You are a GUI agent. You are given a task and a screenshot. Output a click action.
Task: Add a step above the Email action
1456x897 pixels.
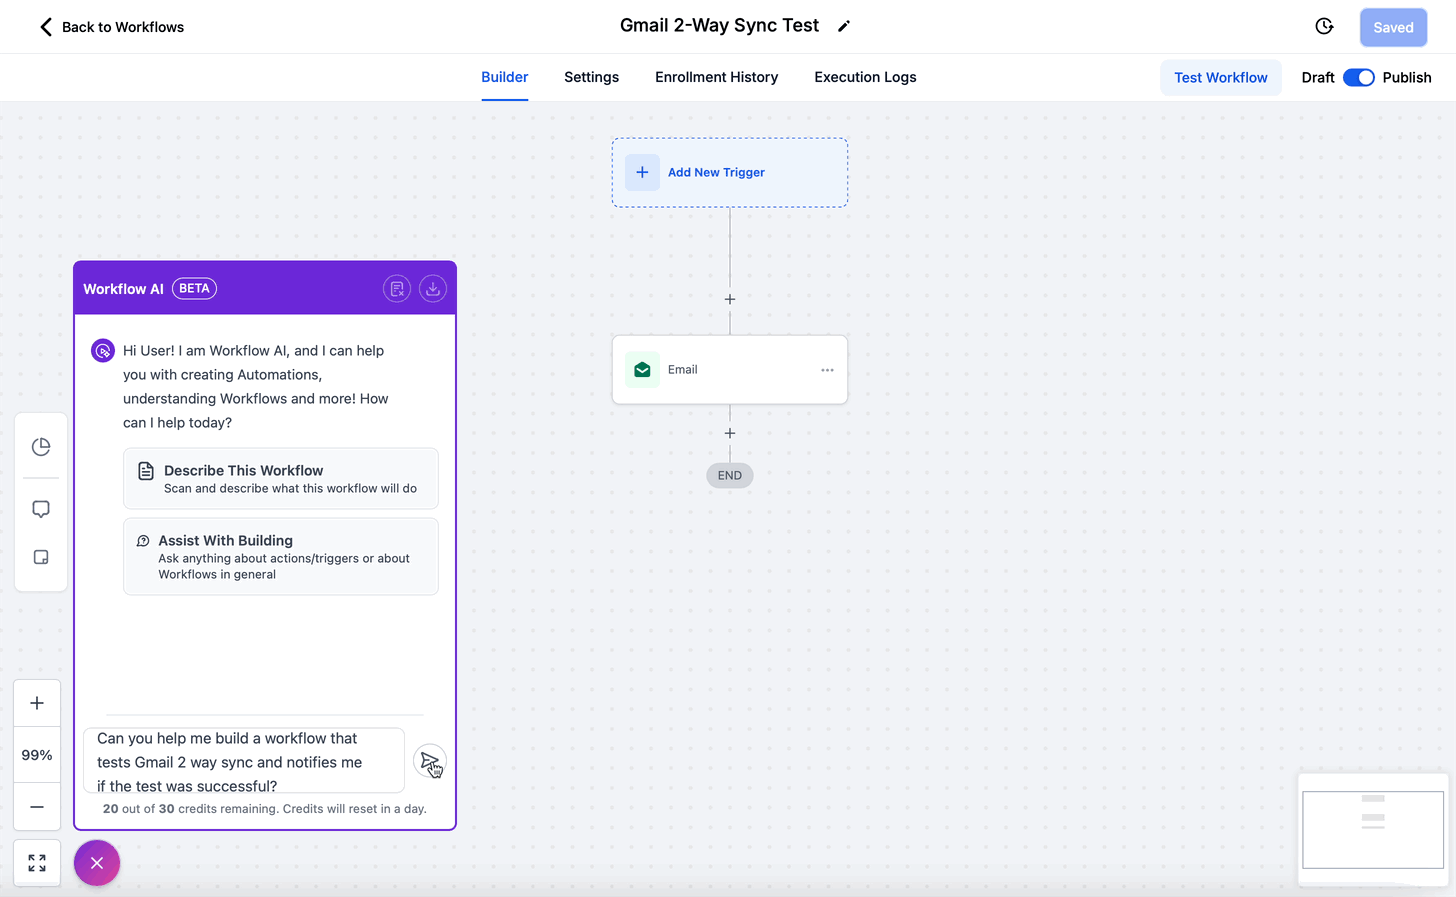(730, 299)
